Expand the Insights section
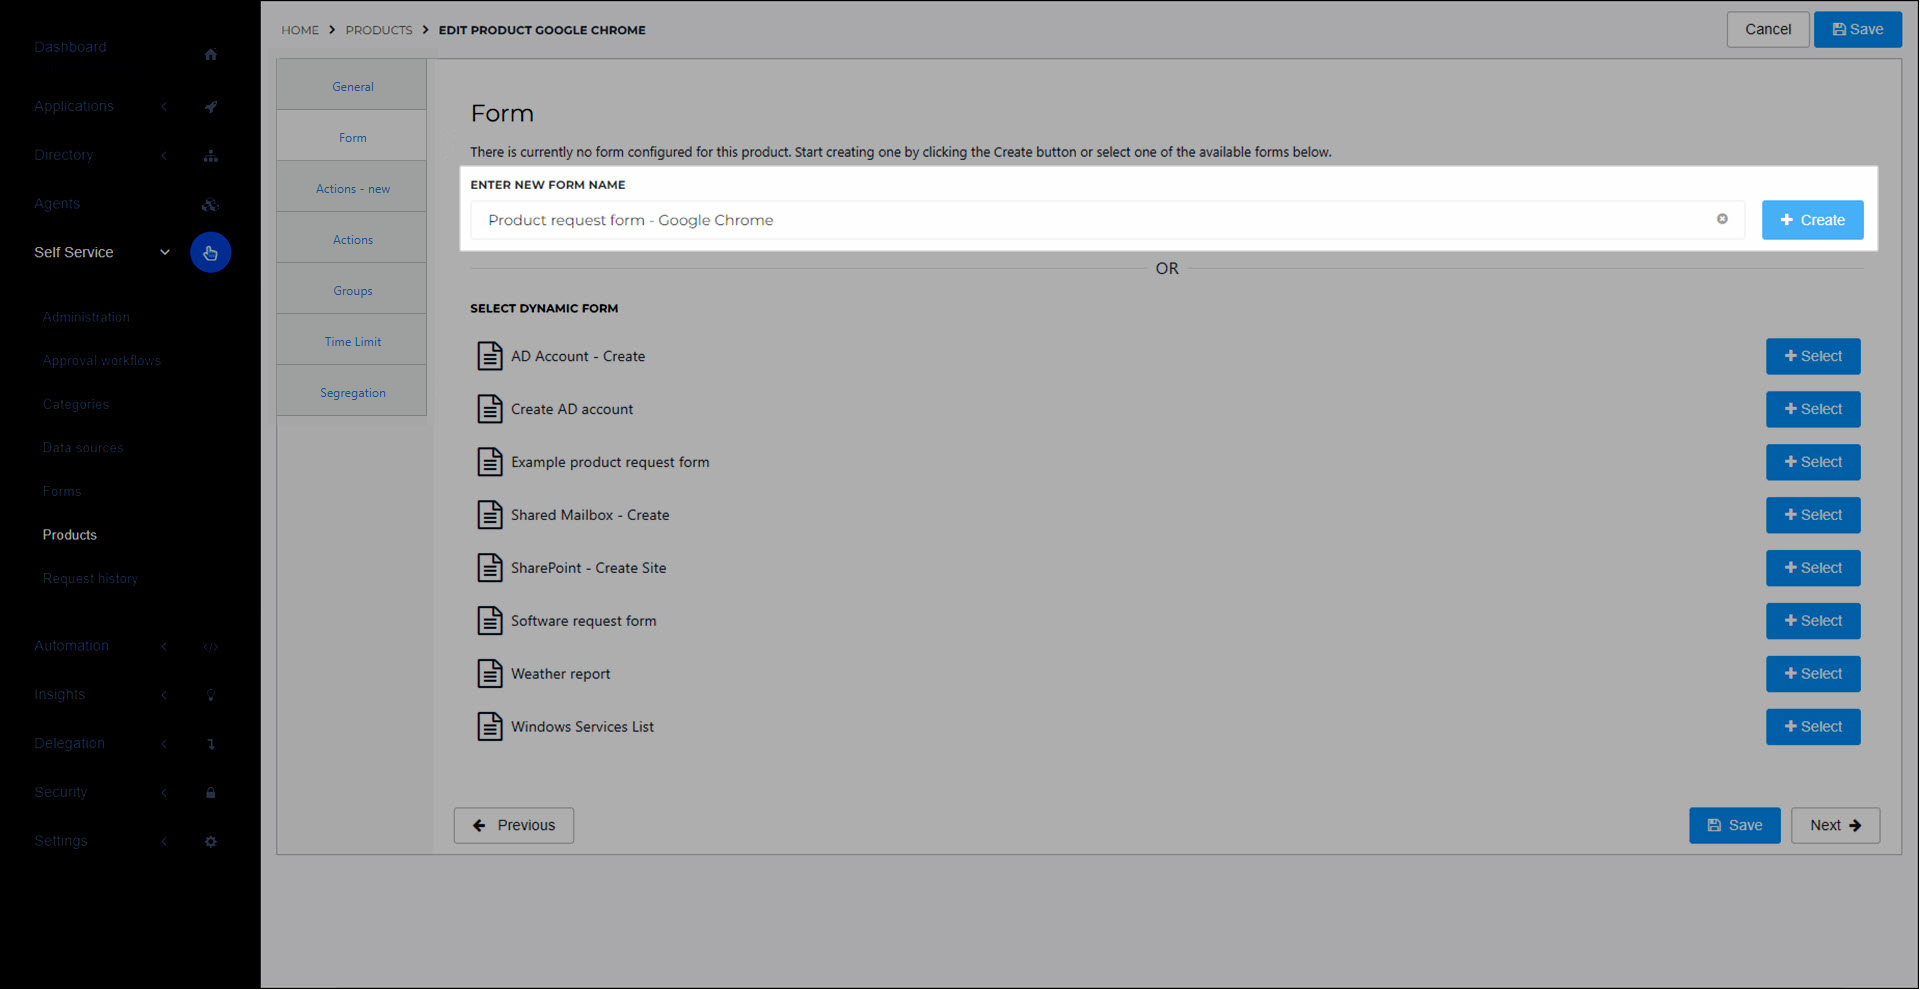The width and height of the screenshot is (1920, 990). pos(164,694)
